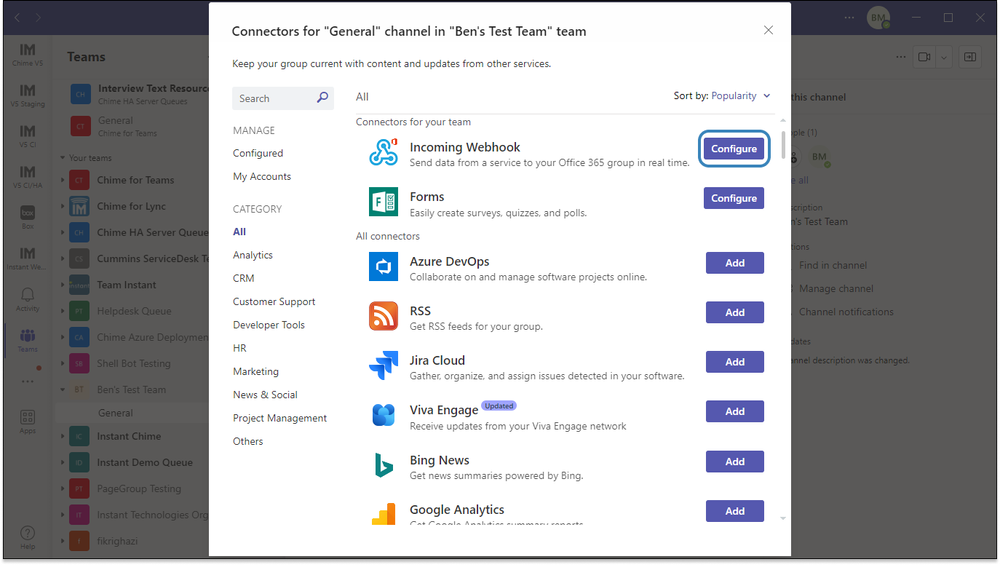The width and height of the screenshot is (1000, 565).
Task: Select the News & Social category
Action: pyautogui.click(x=265, y=395)
